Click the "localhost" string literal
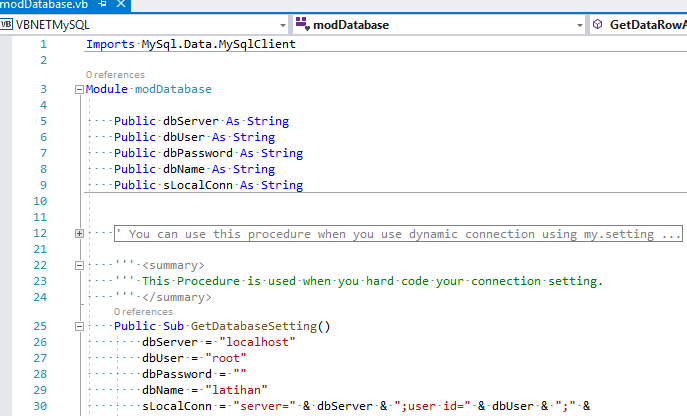This screenshot has width=687, height=416. [257, 342]
